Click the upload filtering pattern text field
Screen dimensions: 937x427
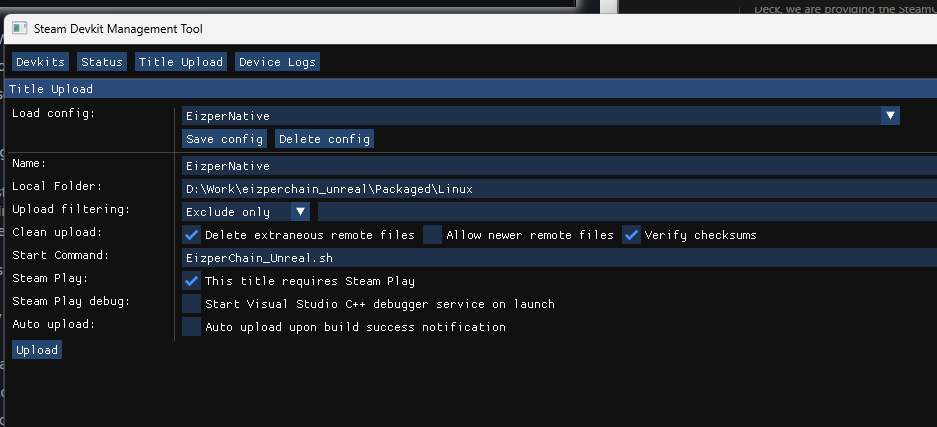(626, 212)
